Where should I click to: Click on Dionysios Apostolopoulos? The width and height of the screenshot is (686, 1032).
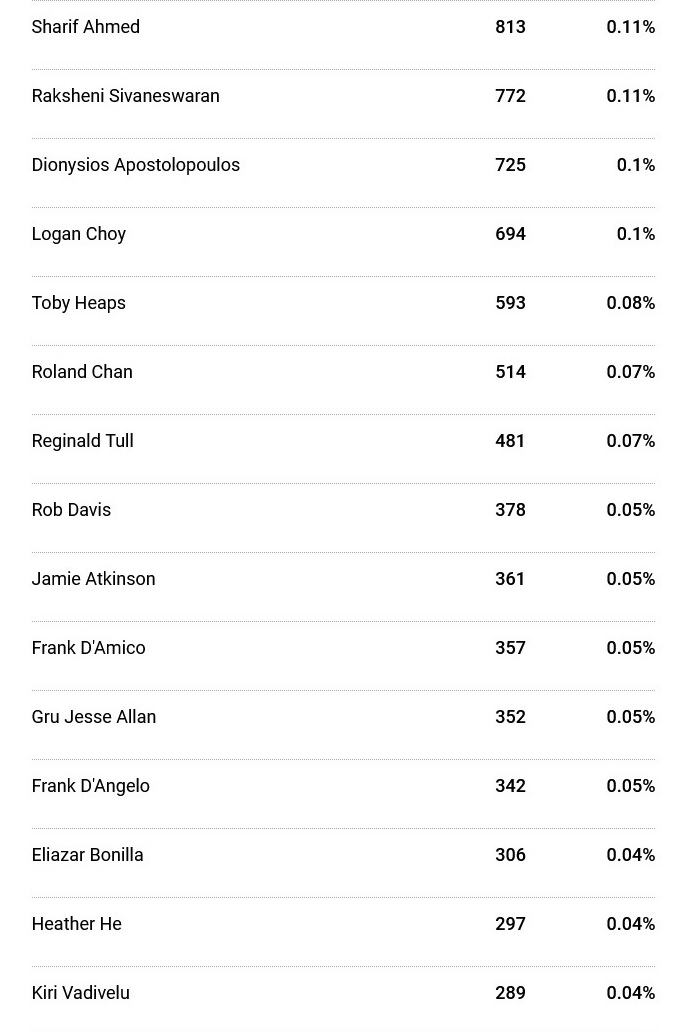coord(135,165)
